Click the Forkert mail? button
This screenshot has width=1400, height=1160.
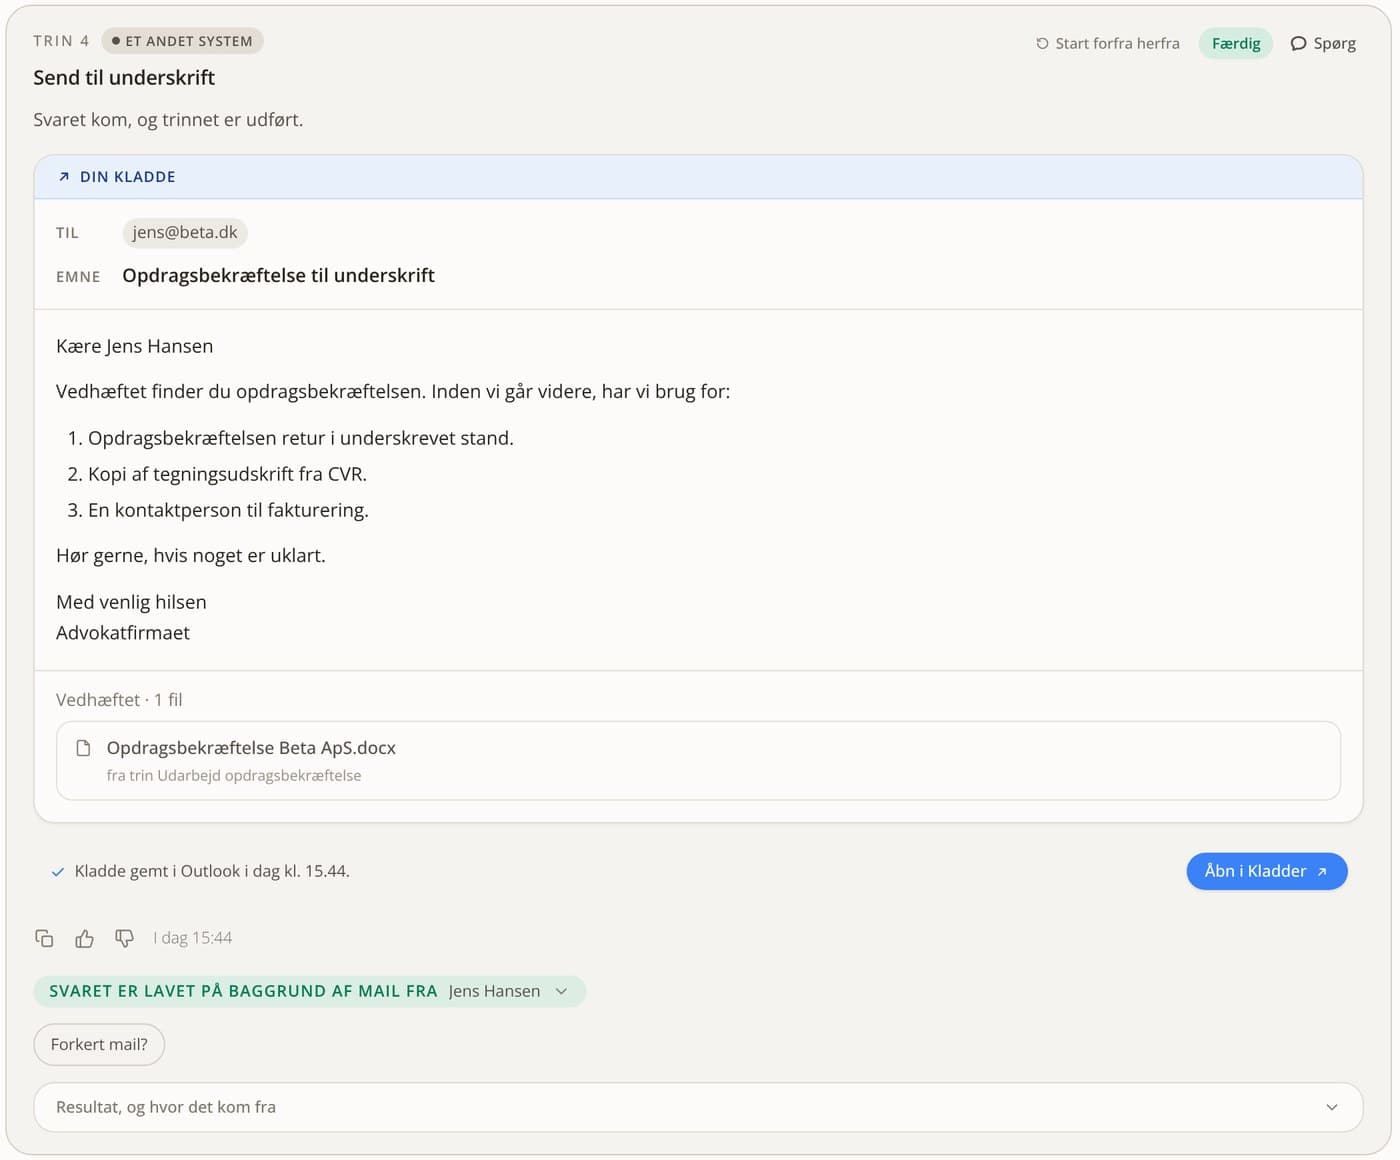tap(99, 1044)
